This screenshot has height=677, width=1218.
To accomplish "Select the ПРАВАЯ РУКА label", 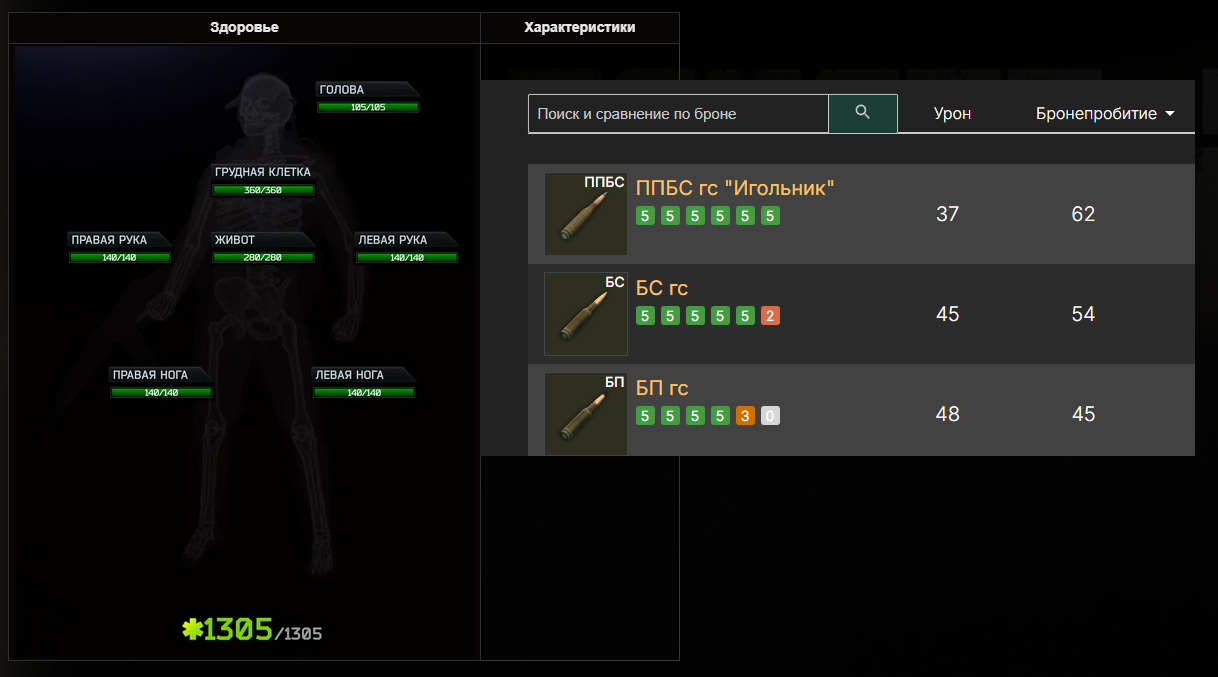I will 109,240.
